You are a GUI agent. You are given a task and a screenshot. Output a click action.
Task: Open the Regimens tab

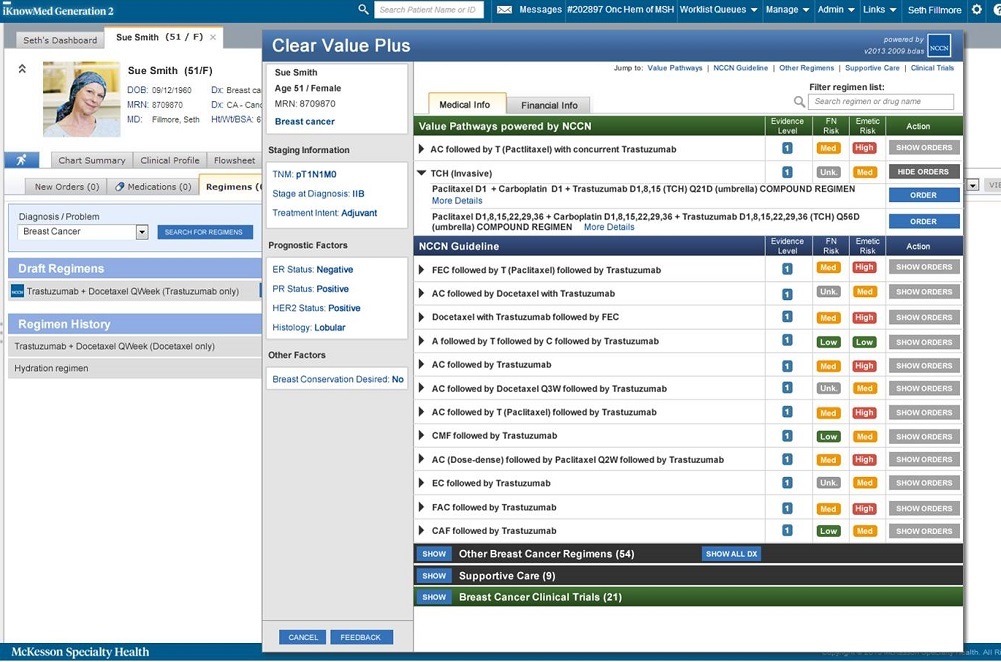click(x=232, y=186)
